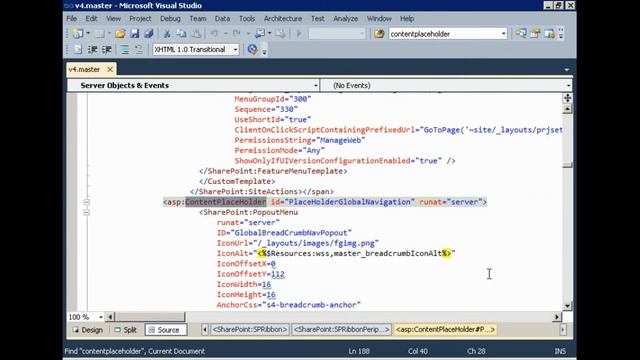Open the Tools menu
The height and width of the screenshot is (360, 640).
click(x=247, y=19)
